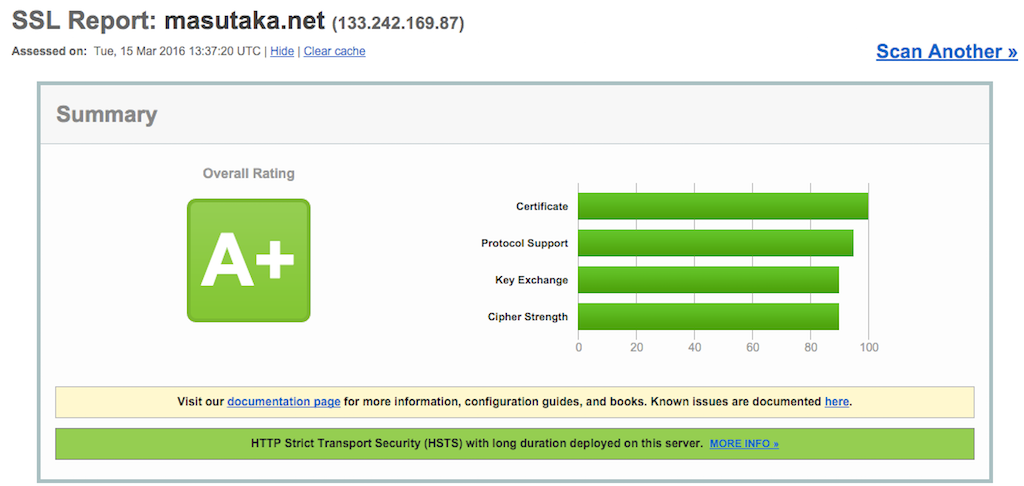The height and width of the screenshot is (486, 1024).
Task: Click the Overall Rating label
Action: coord(248,173)
